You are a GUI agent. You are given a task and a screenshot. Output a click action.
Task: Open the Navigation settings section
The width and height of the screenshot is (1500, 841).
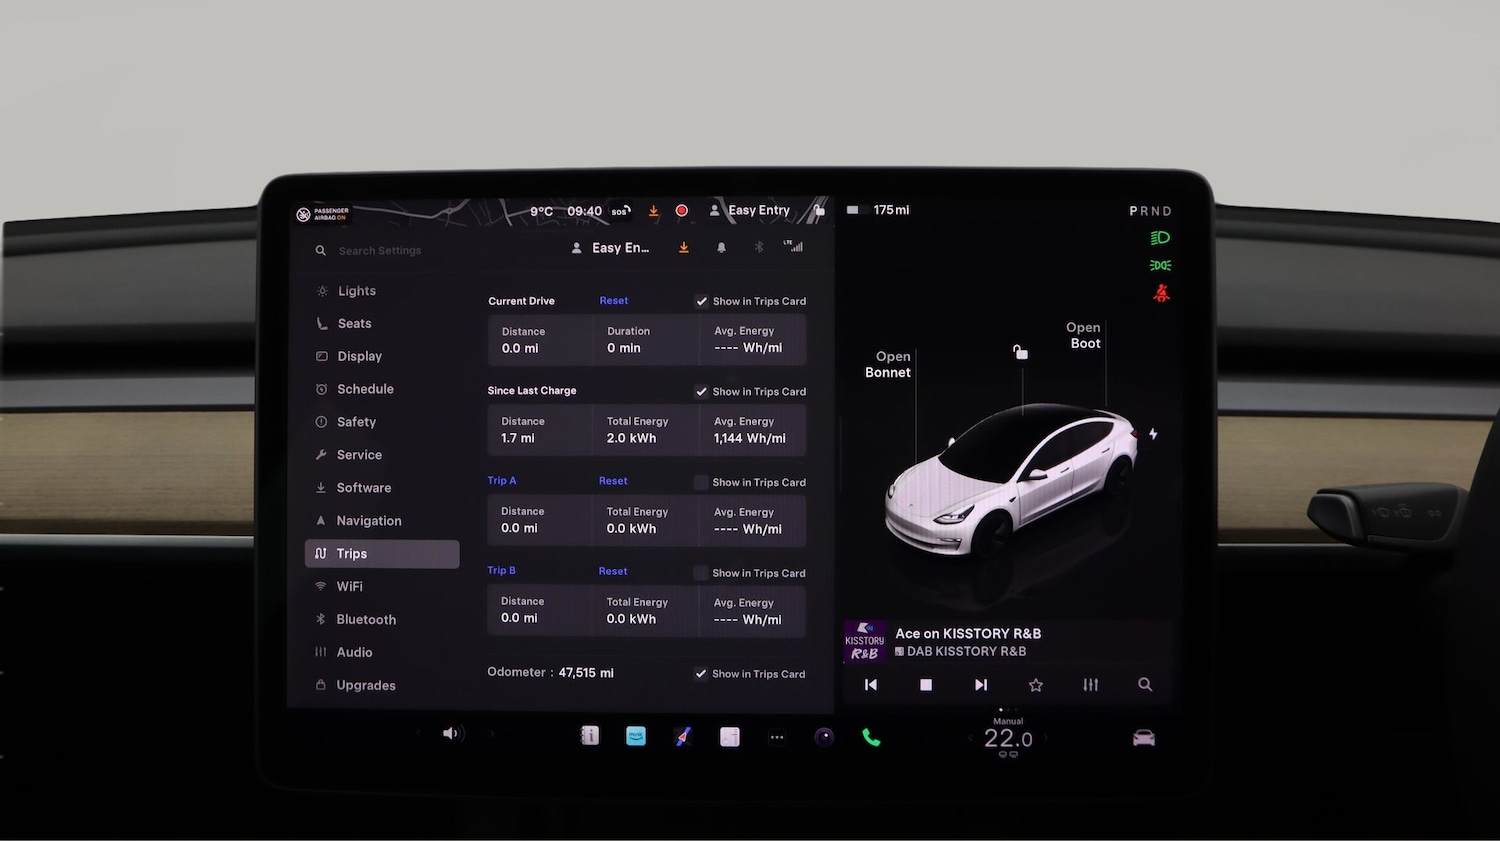click(x=369, y=520)
